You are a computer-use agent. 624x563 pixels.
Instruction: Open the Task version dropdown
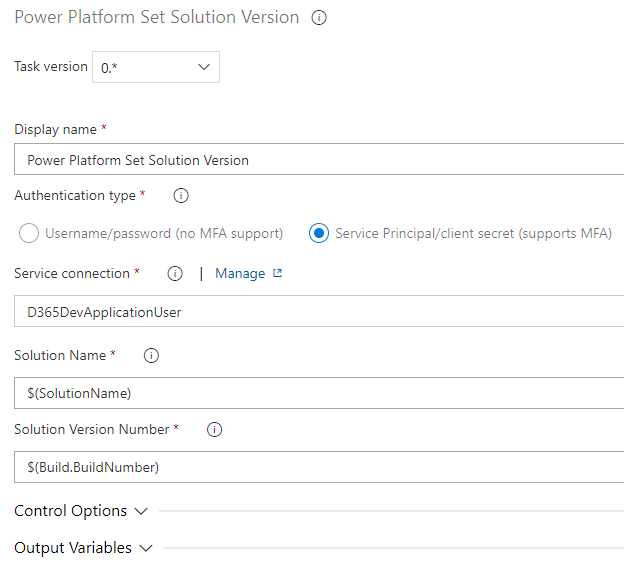pyautogui.click(x=156, y=67)
